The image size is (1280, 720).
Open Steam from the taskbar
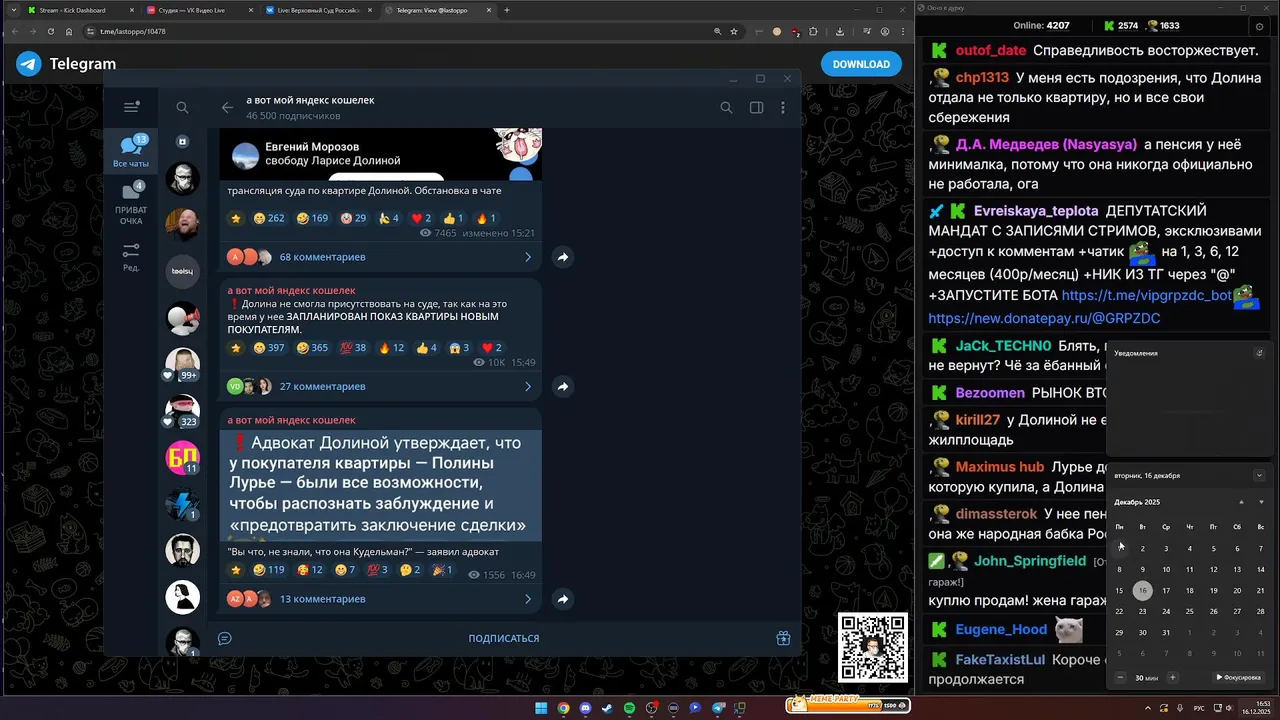coord(607,708)
